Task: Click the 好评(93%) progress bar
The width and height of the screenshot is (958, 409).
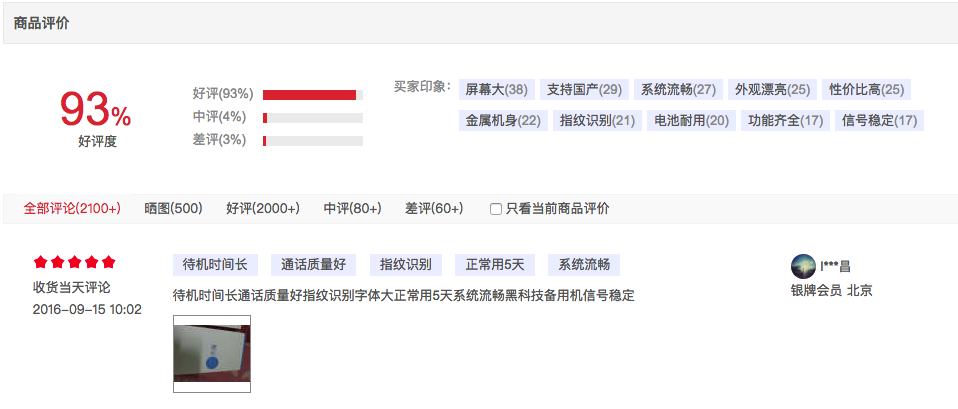Action: 312,94
